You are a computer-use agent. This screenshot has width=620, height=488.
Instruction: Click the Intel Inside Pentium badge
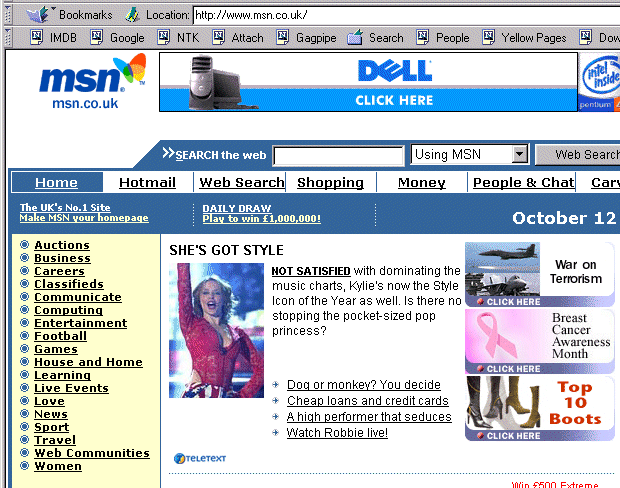(599, 82)
